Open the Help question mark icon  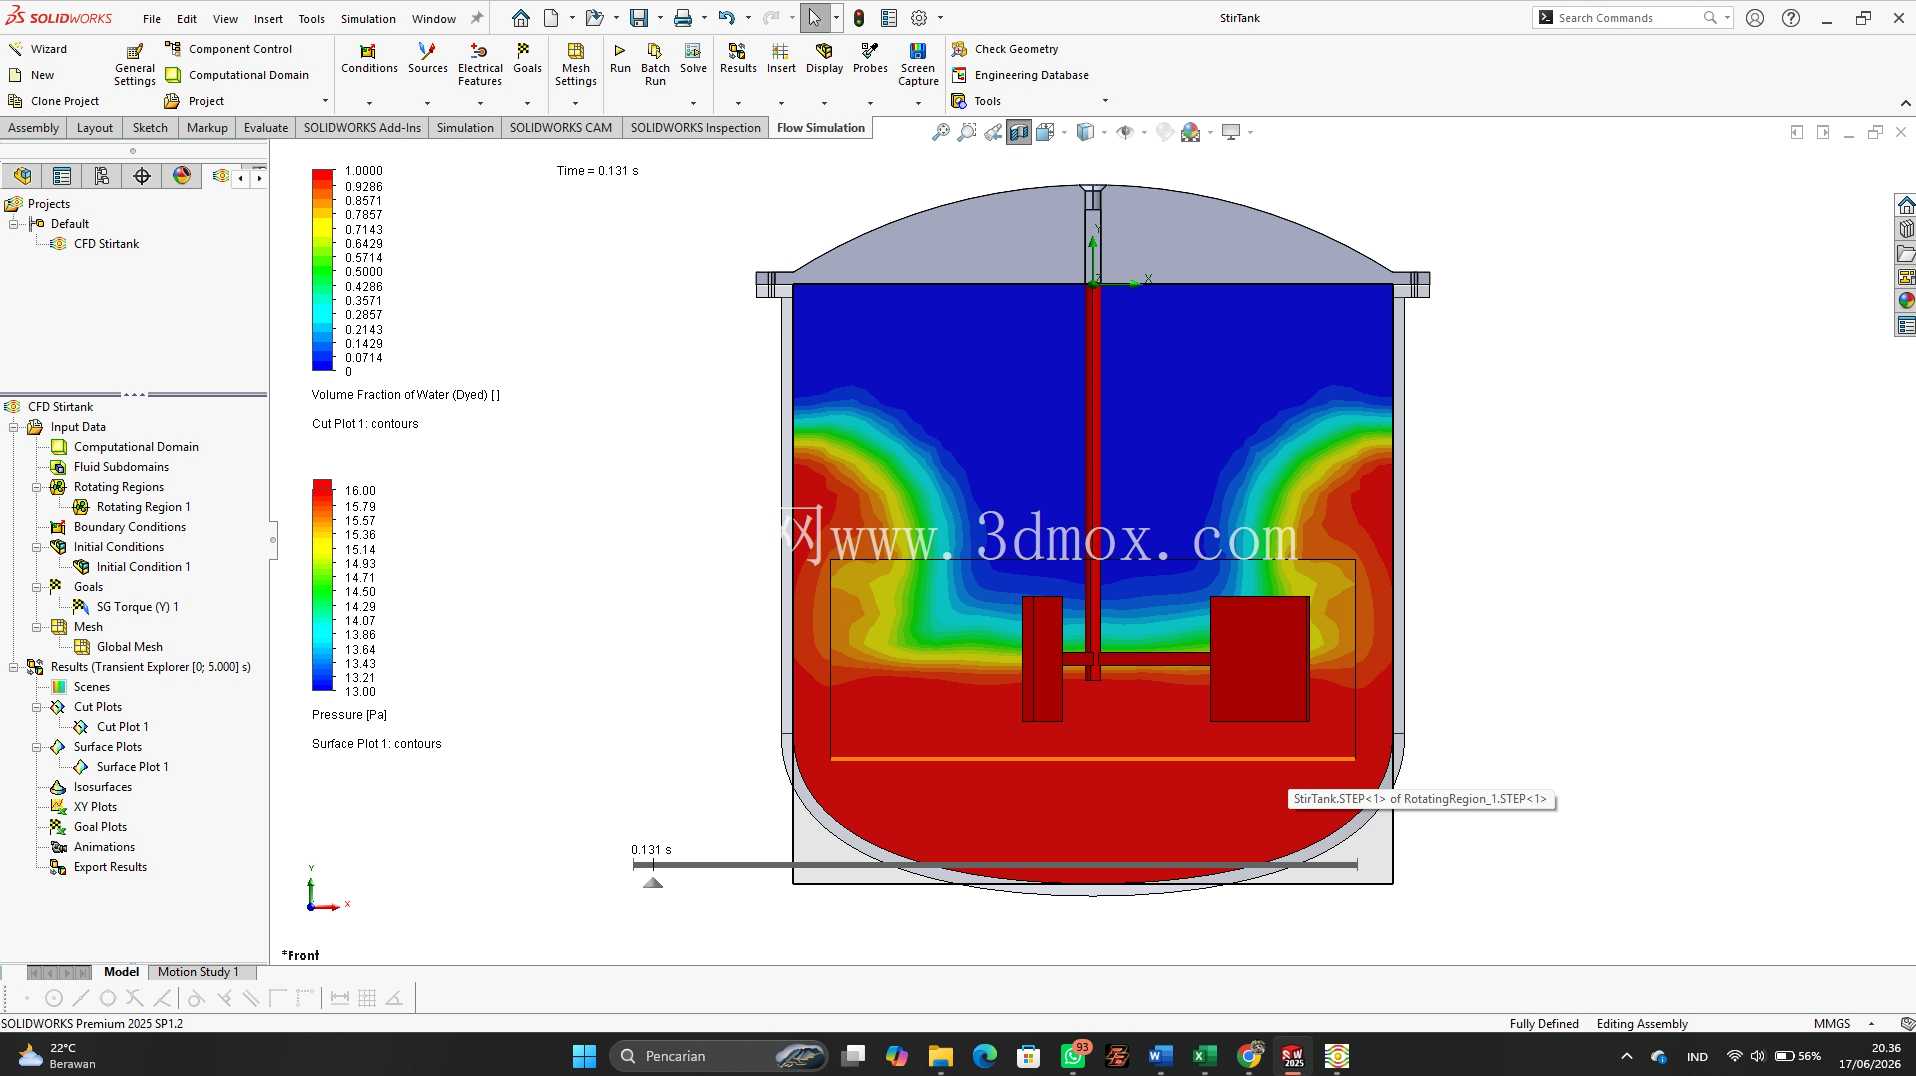click(x=1791, y=18)
